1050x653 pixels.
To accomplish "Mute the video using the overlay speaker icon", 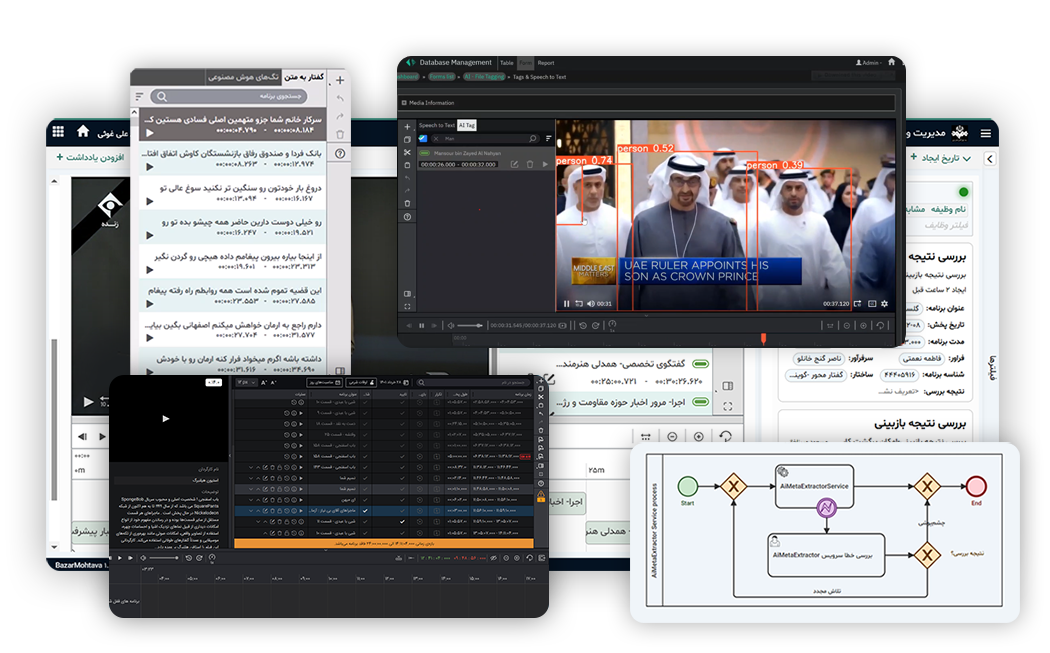I will [591, 303].
